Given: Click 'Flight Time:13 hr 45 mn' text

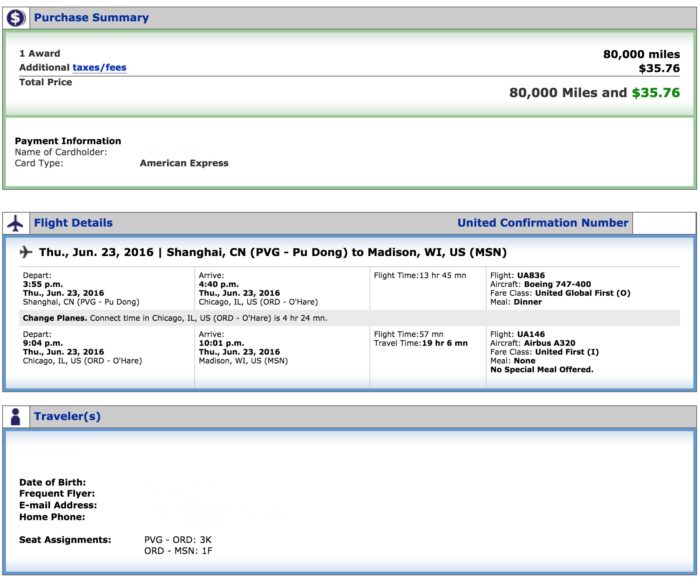Looking at the screenshot, I should click(420, 275).
